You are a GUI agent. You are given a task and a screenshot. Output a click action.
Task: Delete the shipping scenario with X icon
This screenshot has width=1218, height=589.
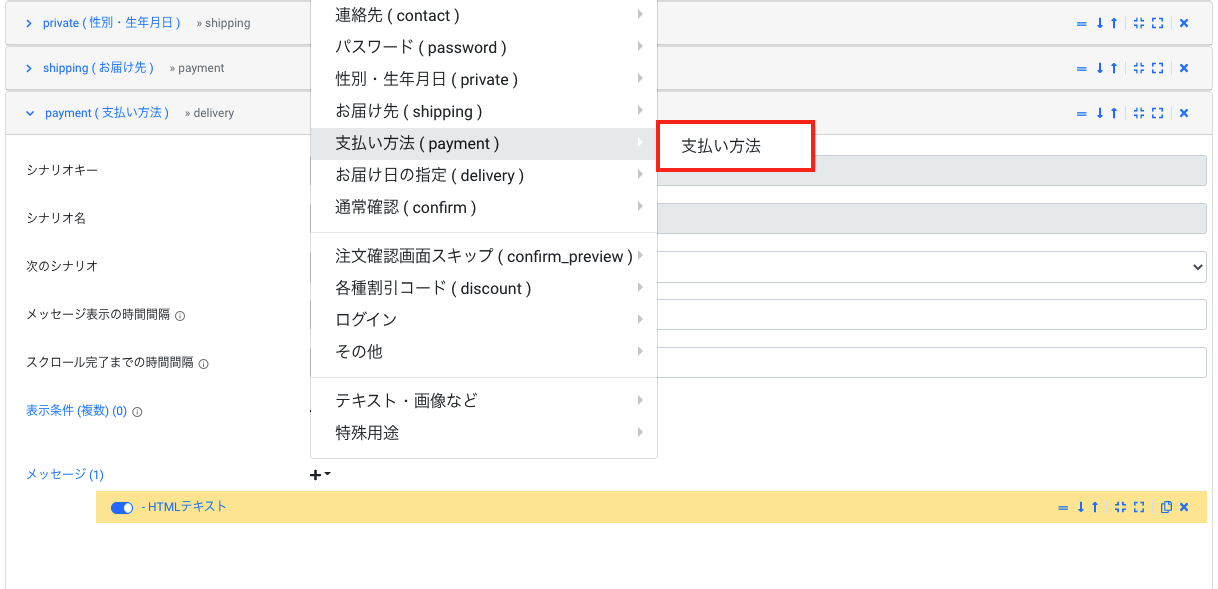(1184, 68)
